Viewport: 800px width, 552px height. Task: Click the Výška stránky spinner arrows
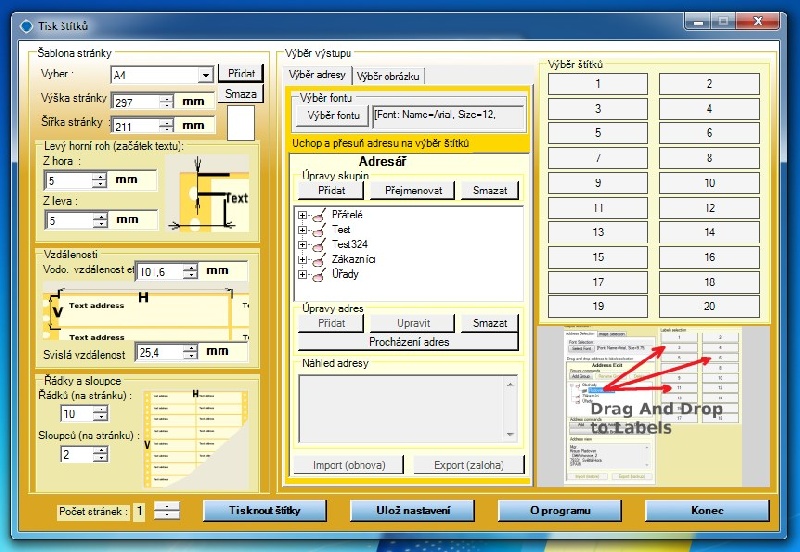pyautogui.click(x=166, y=102)
